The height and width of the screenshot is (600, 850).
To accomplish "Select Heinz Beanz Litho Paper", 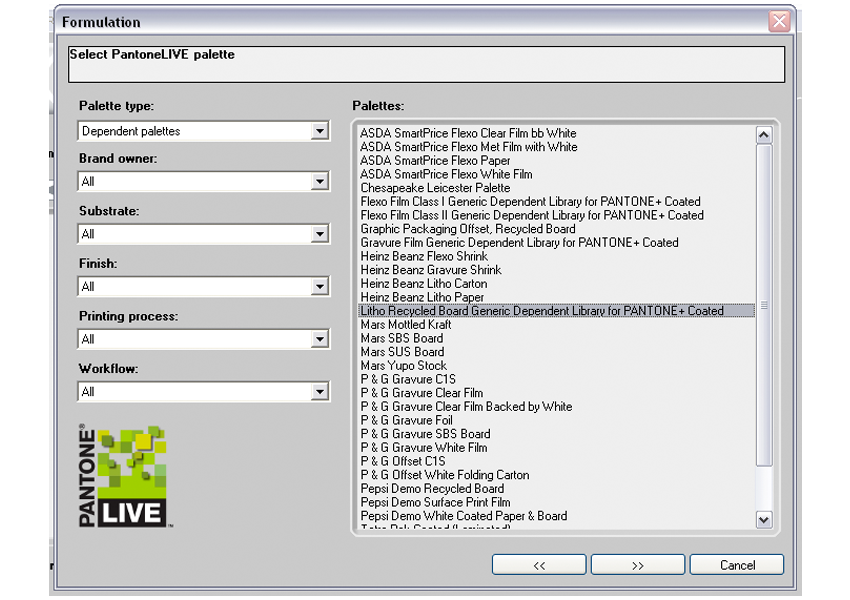I will pos(422,297).
